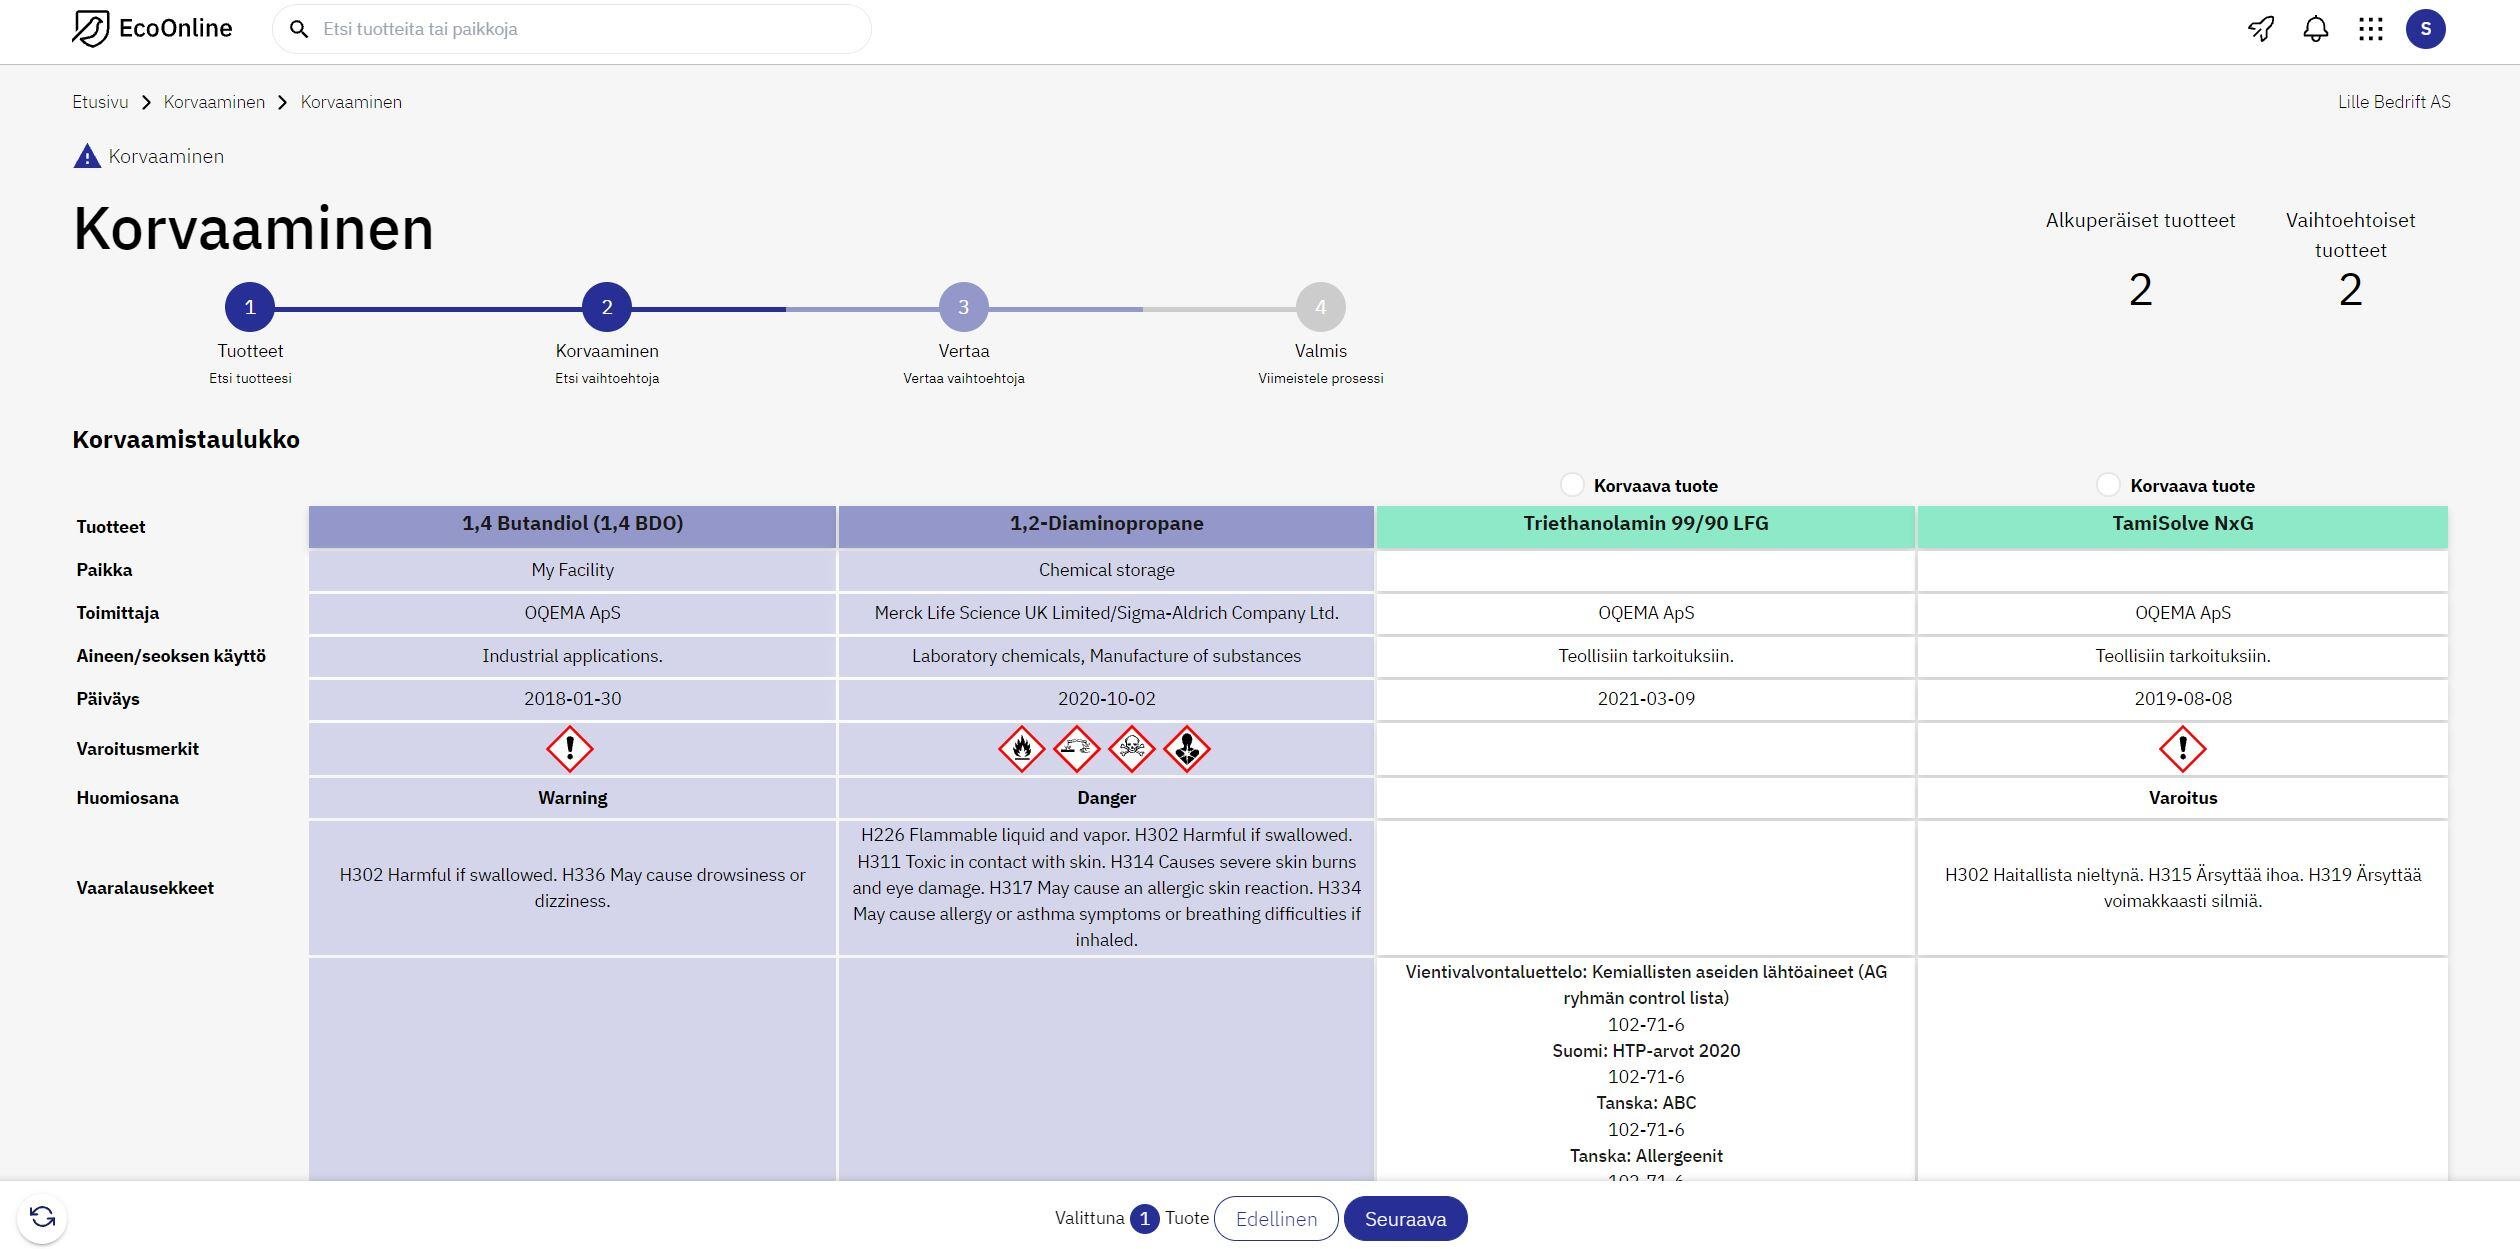The height and width of the screenshot is (1249, 2520).
Task: Open the rocket what's new icon
Action: coord(2261,29)
